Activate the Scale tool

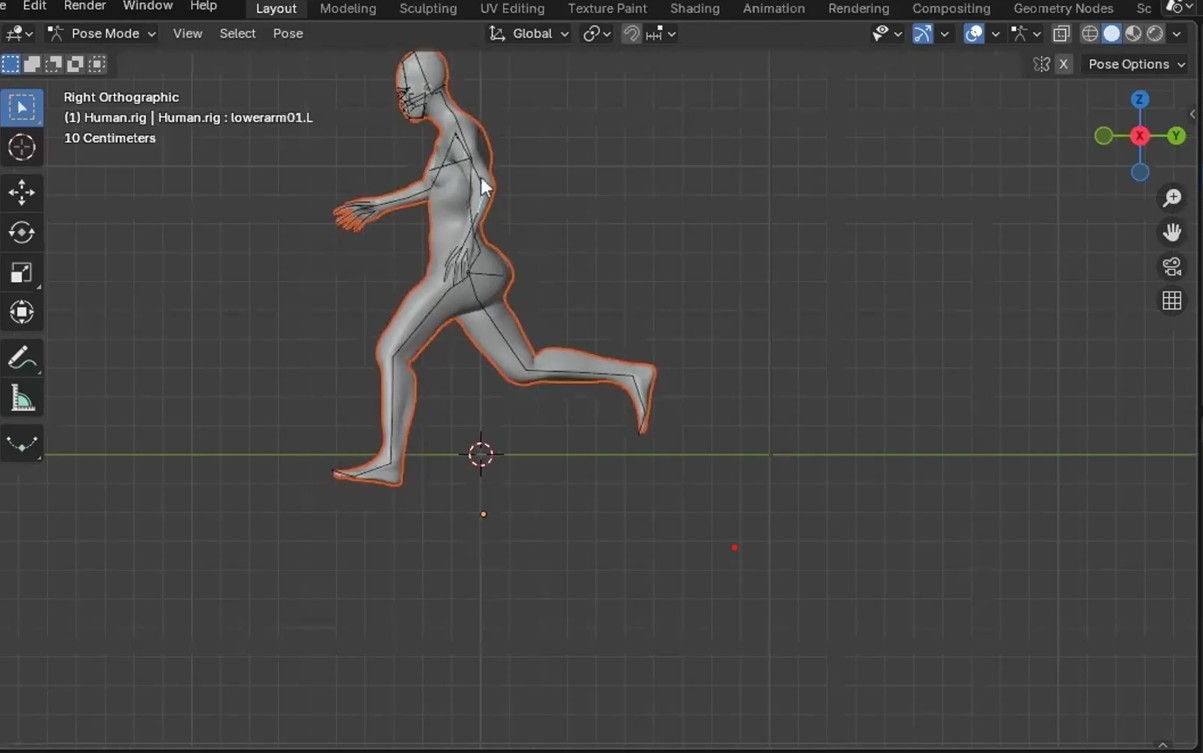(22, 273)
